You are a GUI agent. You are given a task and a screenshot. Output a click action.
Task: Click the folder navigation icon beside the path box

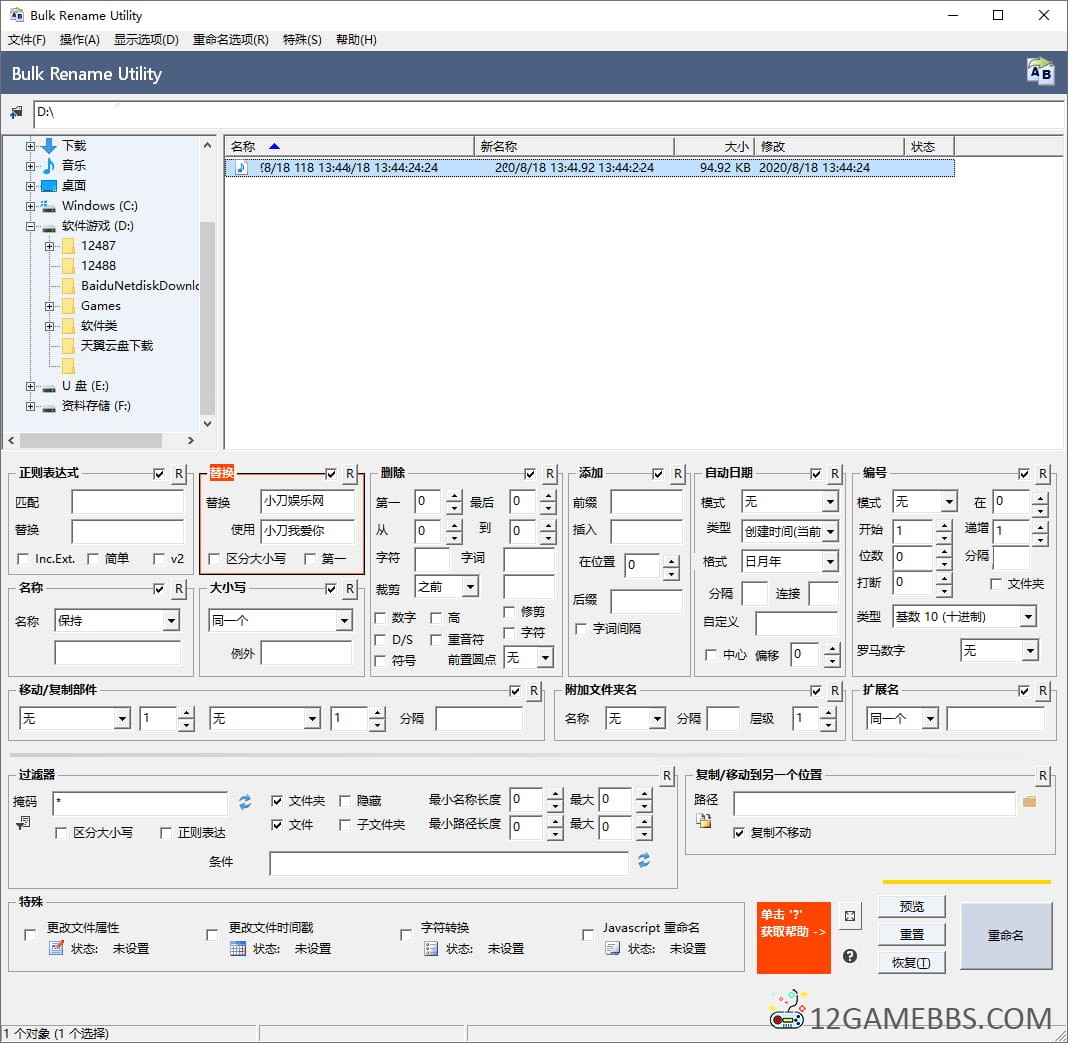tap(16, 112)
